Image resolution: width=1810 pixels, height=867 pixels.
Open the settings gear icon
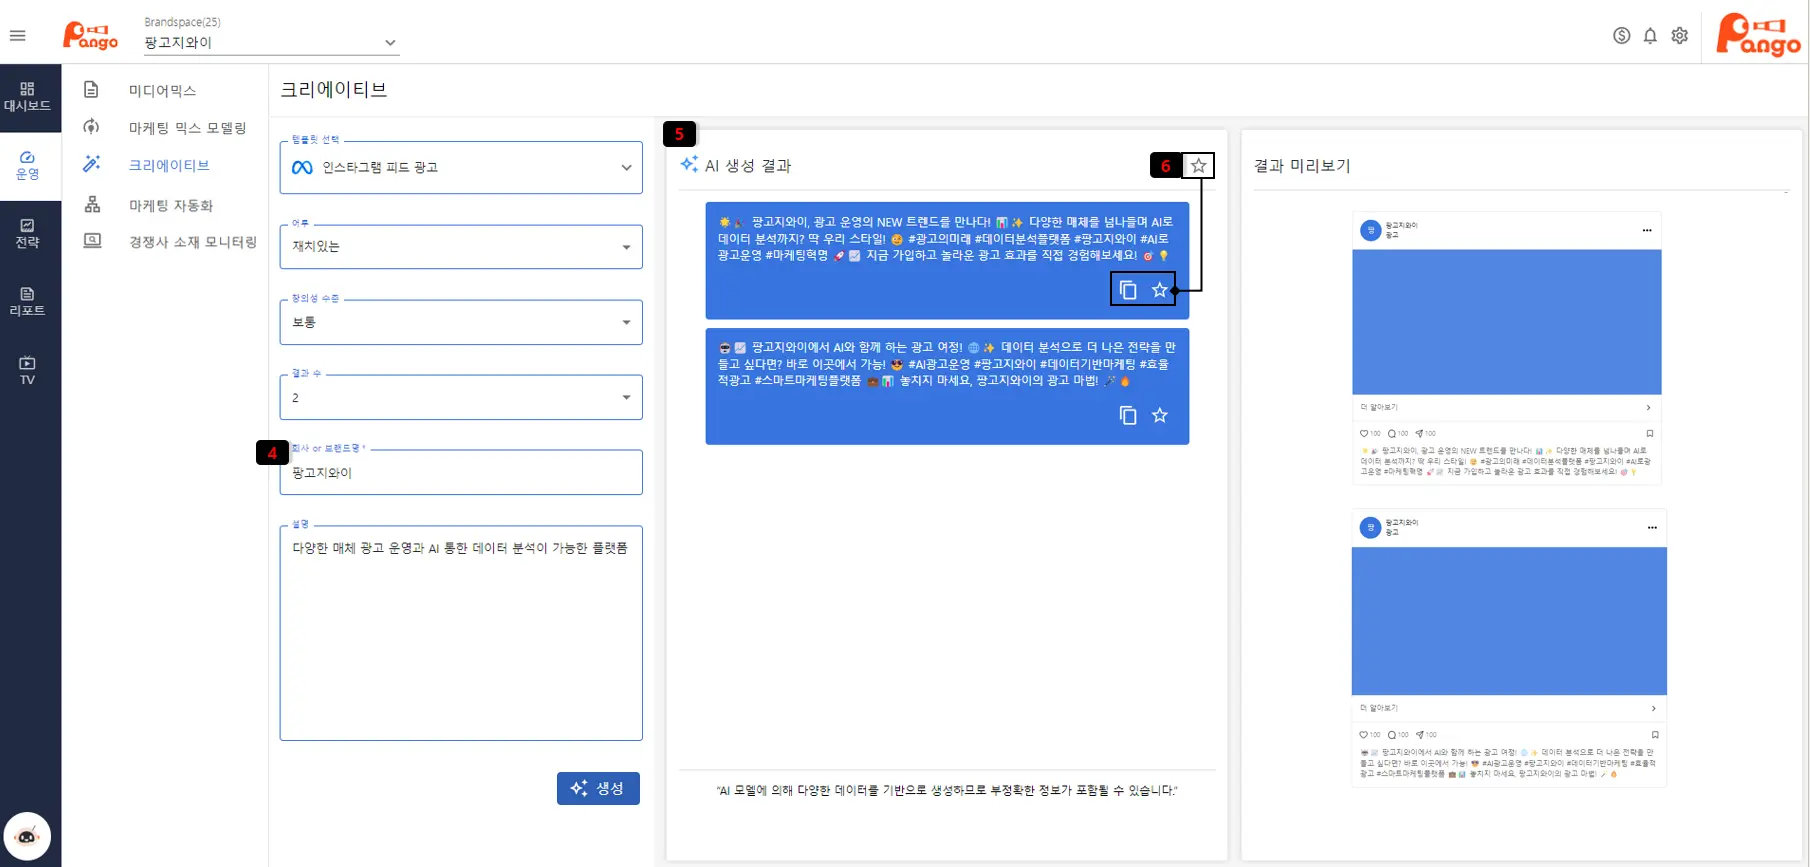(1679, 36)
